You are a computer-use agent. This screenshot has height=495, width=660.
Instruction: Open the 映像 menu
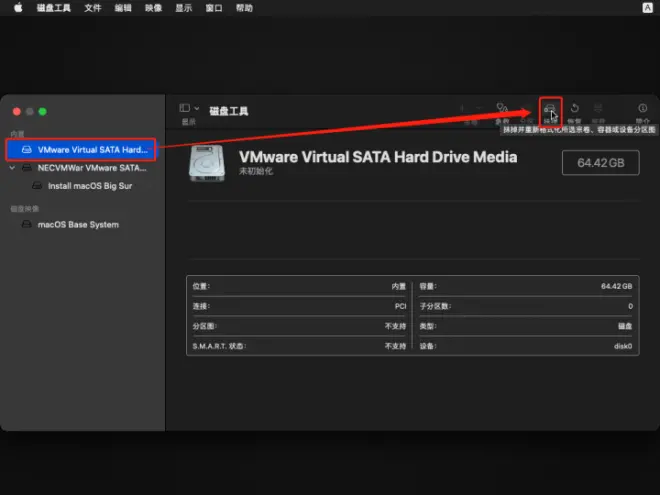pyautogui.click(x=153, y=8)
